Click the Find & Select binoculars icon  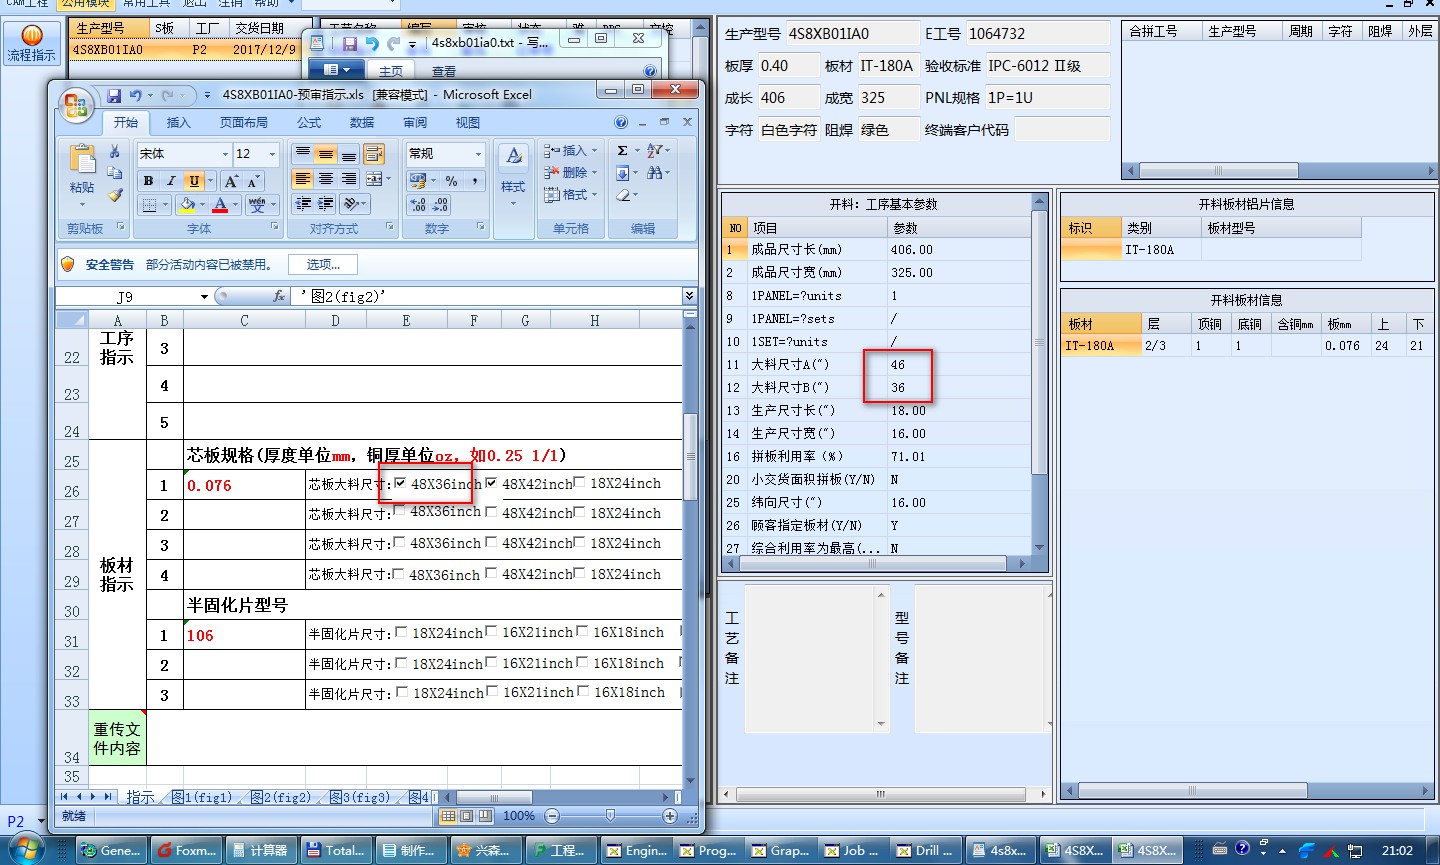pos(654,173)
